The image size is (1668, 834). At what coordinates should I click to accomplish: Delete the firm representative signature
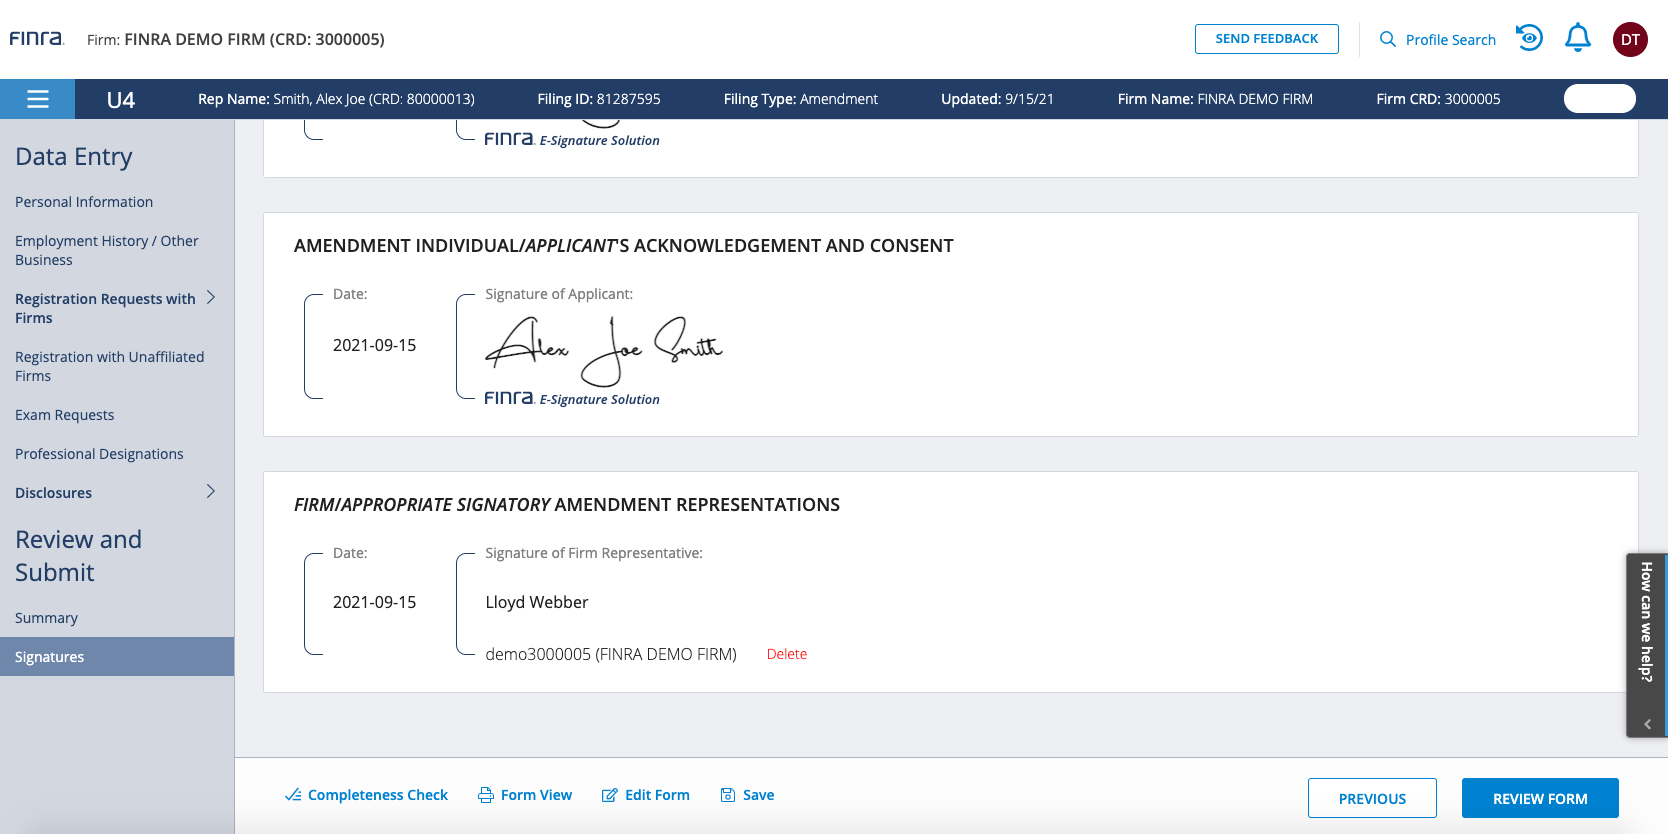(786, 654)
